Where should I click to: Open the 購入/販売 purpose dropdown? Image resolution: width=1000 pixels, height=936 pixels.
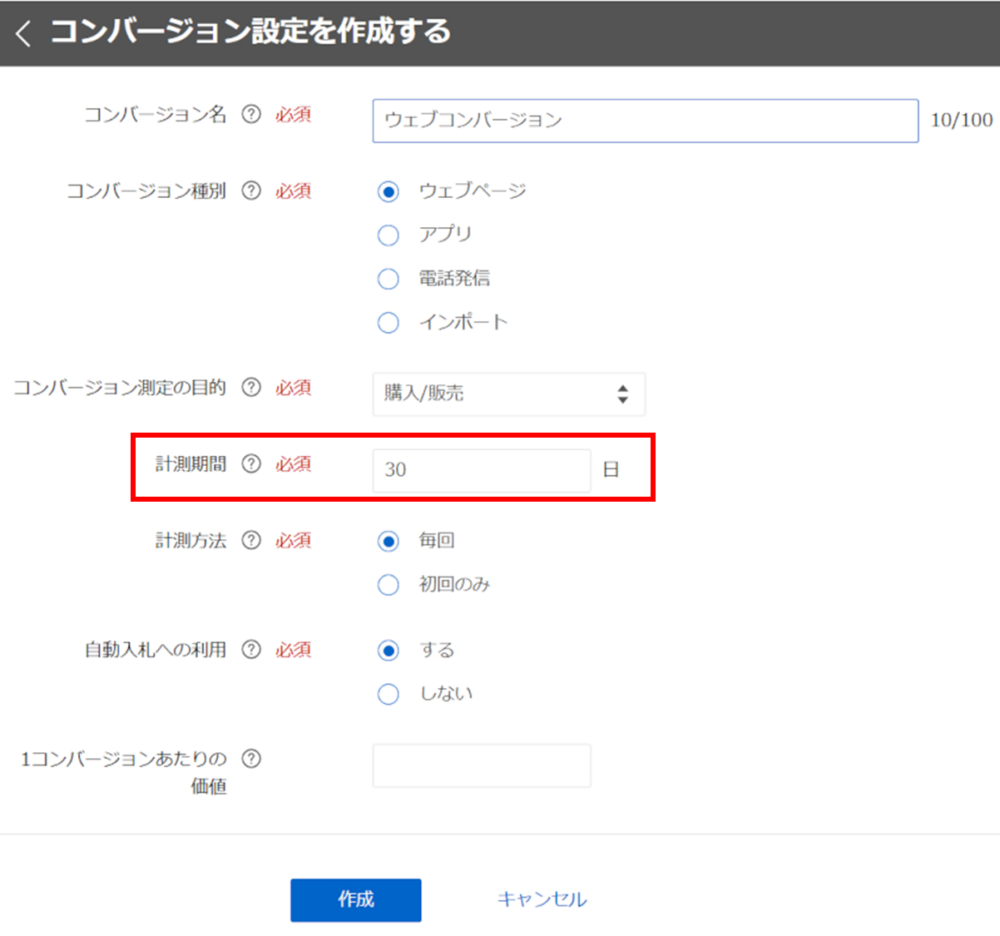(x=508, y=394)
